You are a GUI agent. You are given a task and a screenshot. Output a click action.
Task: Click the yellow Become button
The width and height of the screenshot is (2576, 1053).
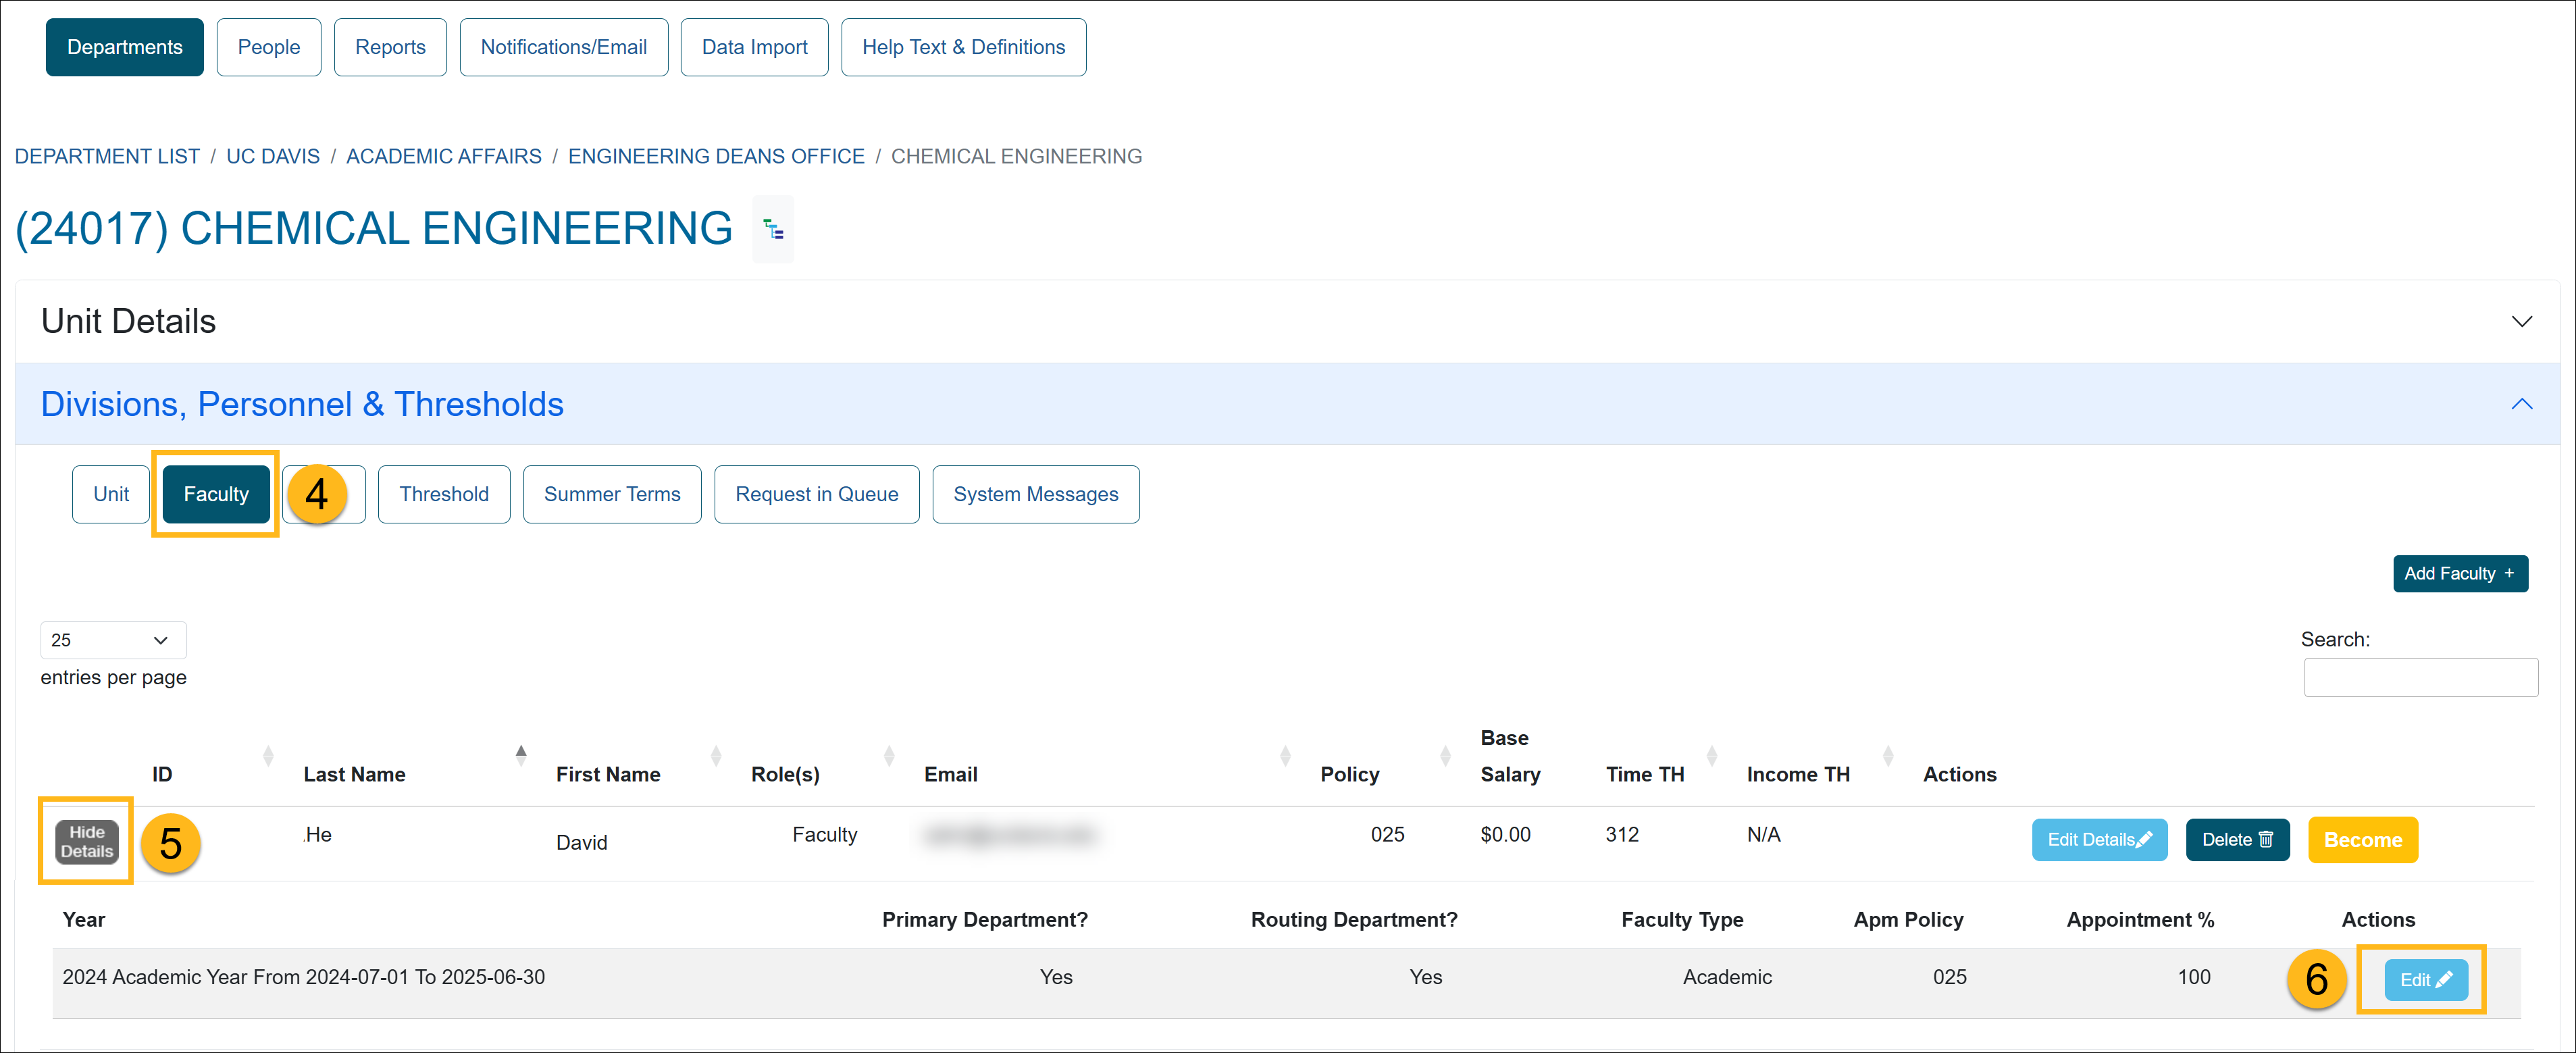pos(2363,840)
